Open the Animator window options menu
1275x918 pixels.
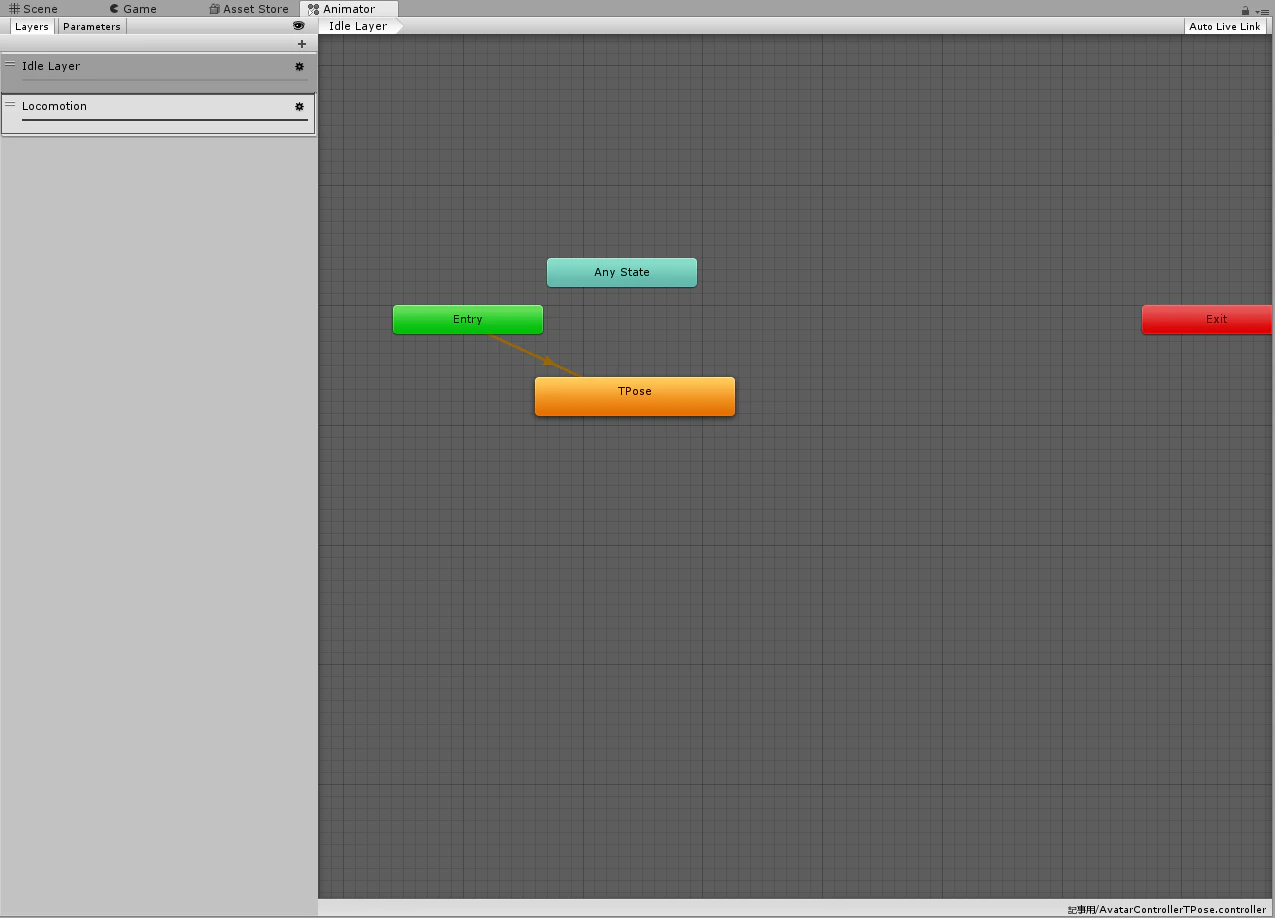click(x=1262, y=11)
